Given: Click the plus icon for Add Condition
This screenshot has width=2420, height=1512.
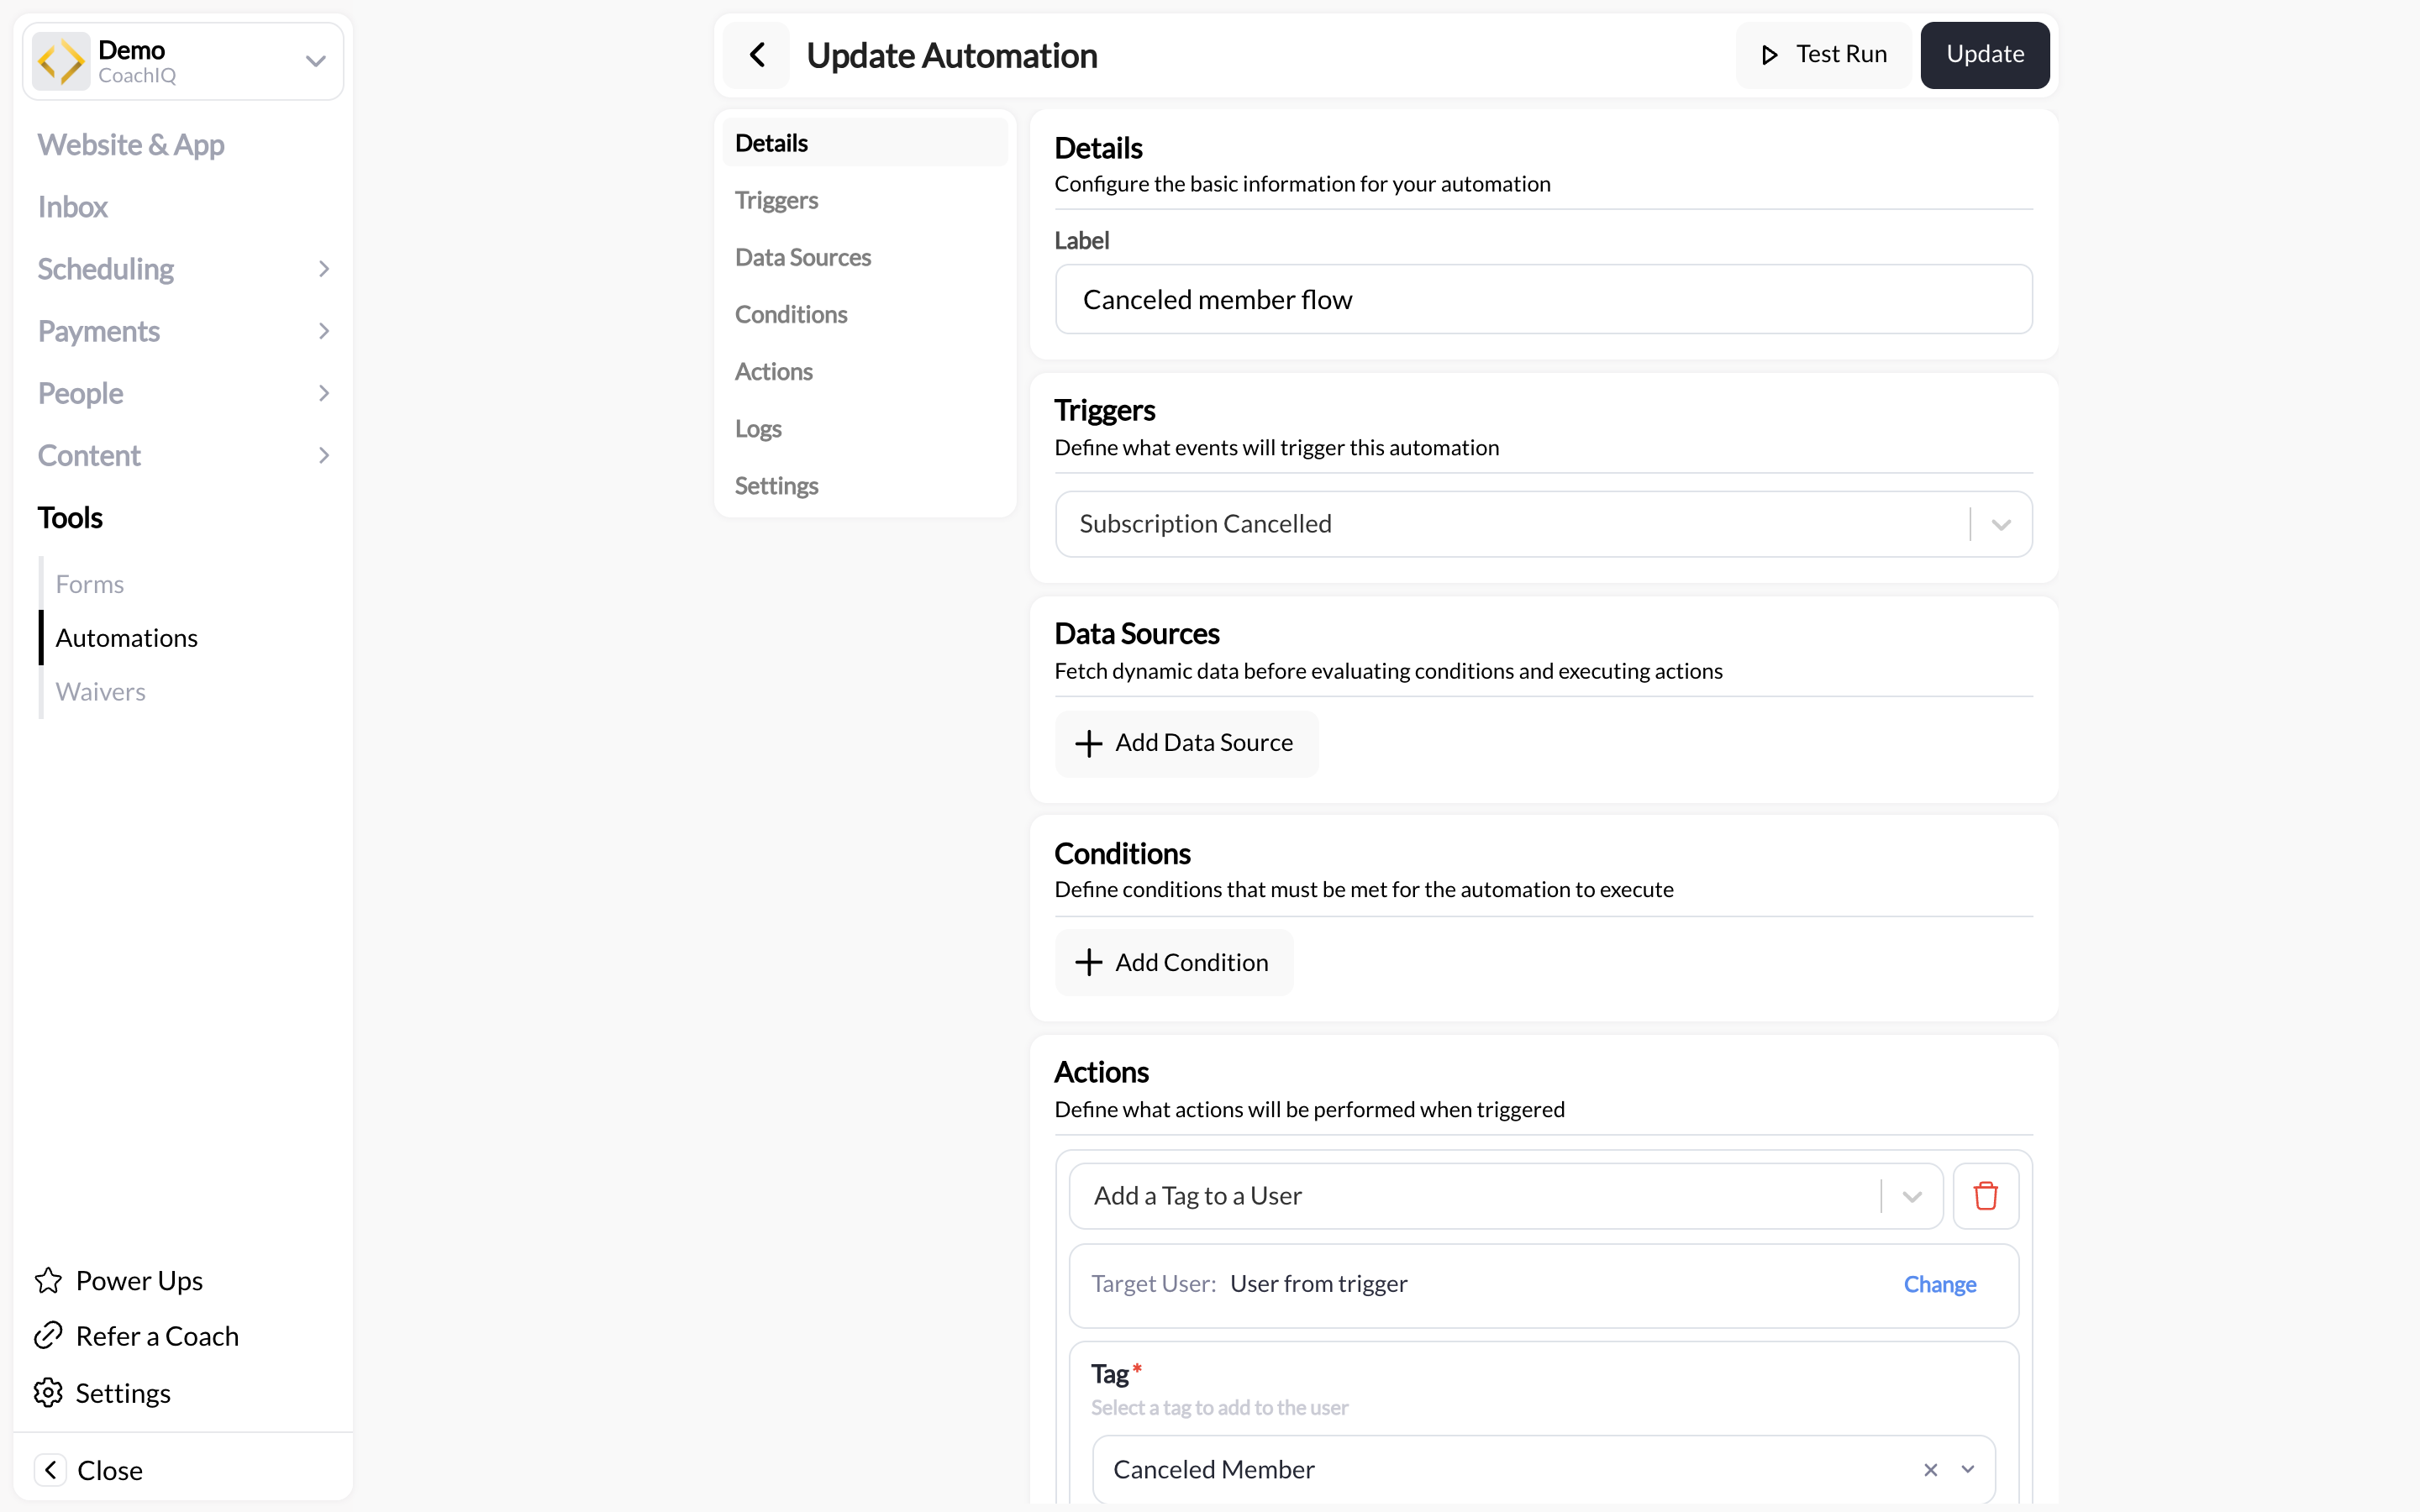Looking at the screenshot, I should tap(1088, 962).
